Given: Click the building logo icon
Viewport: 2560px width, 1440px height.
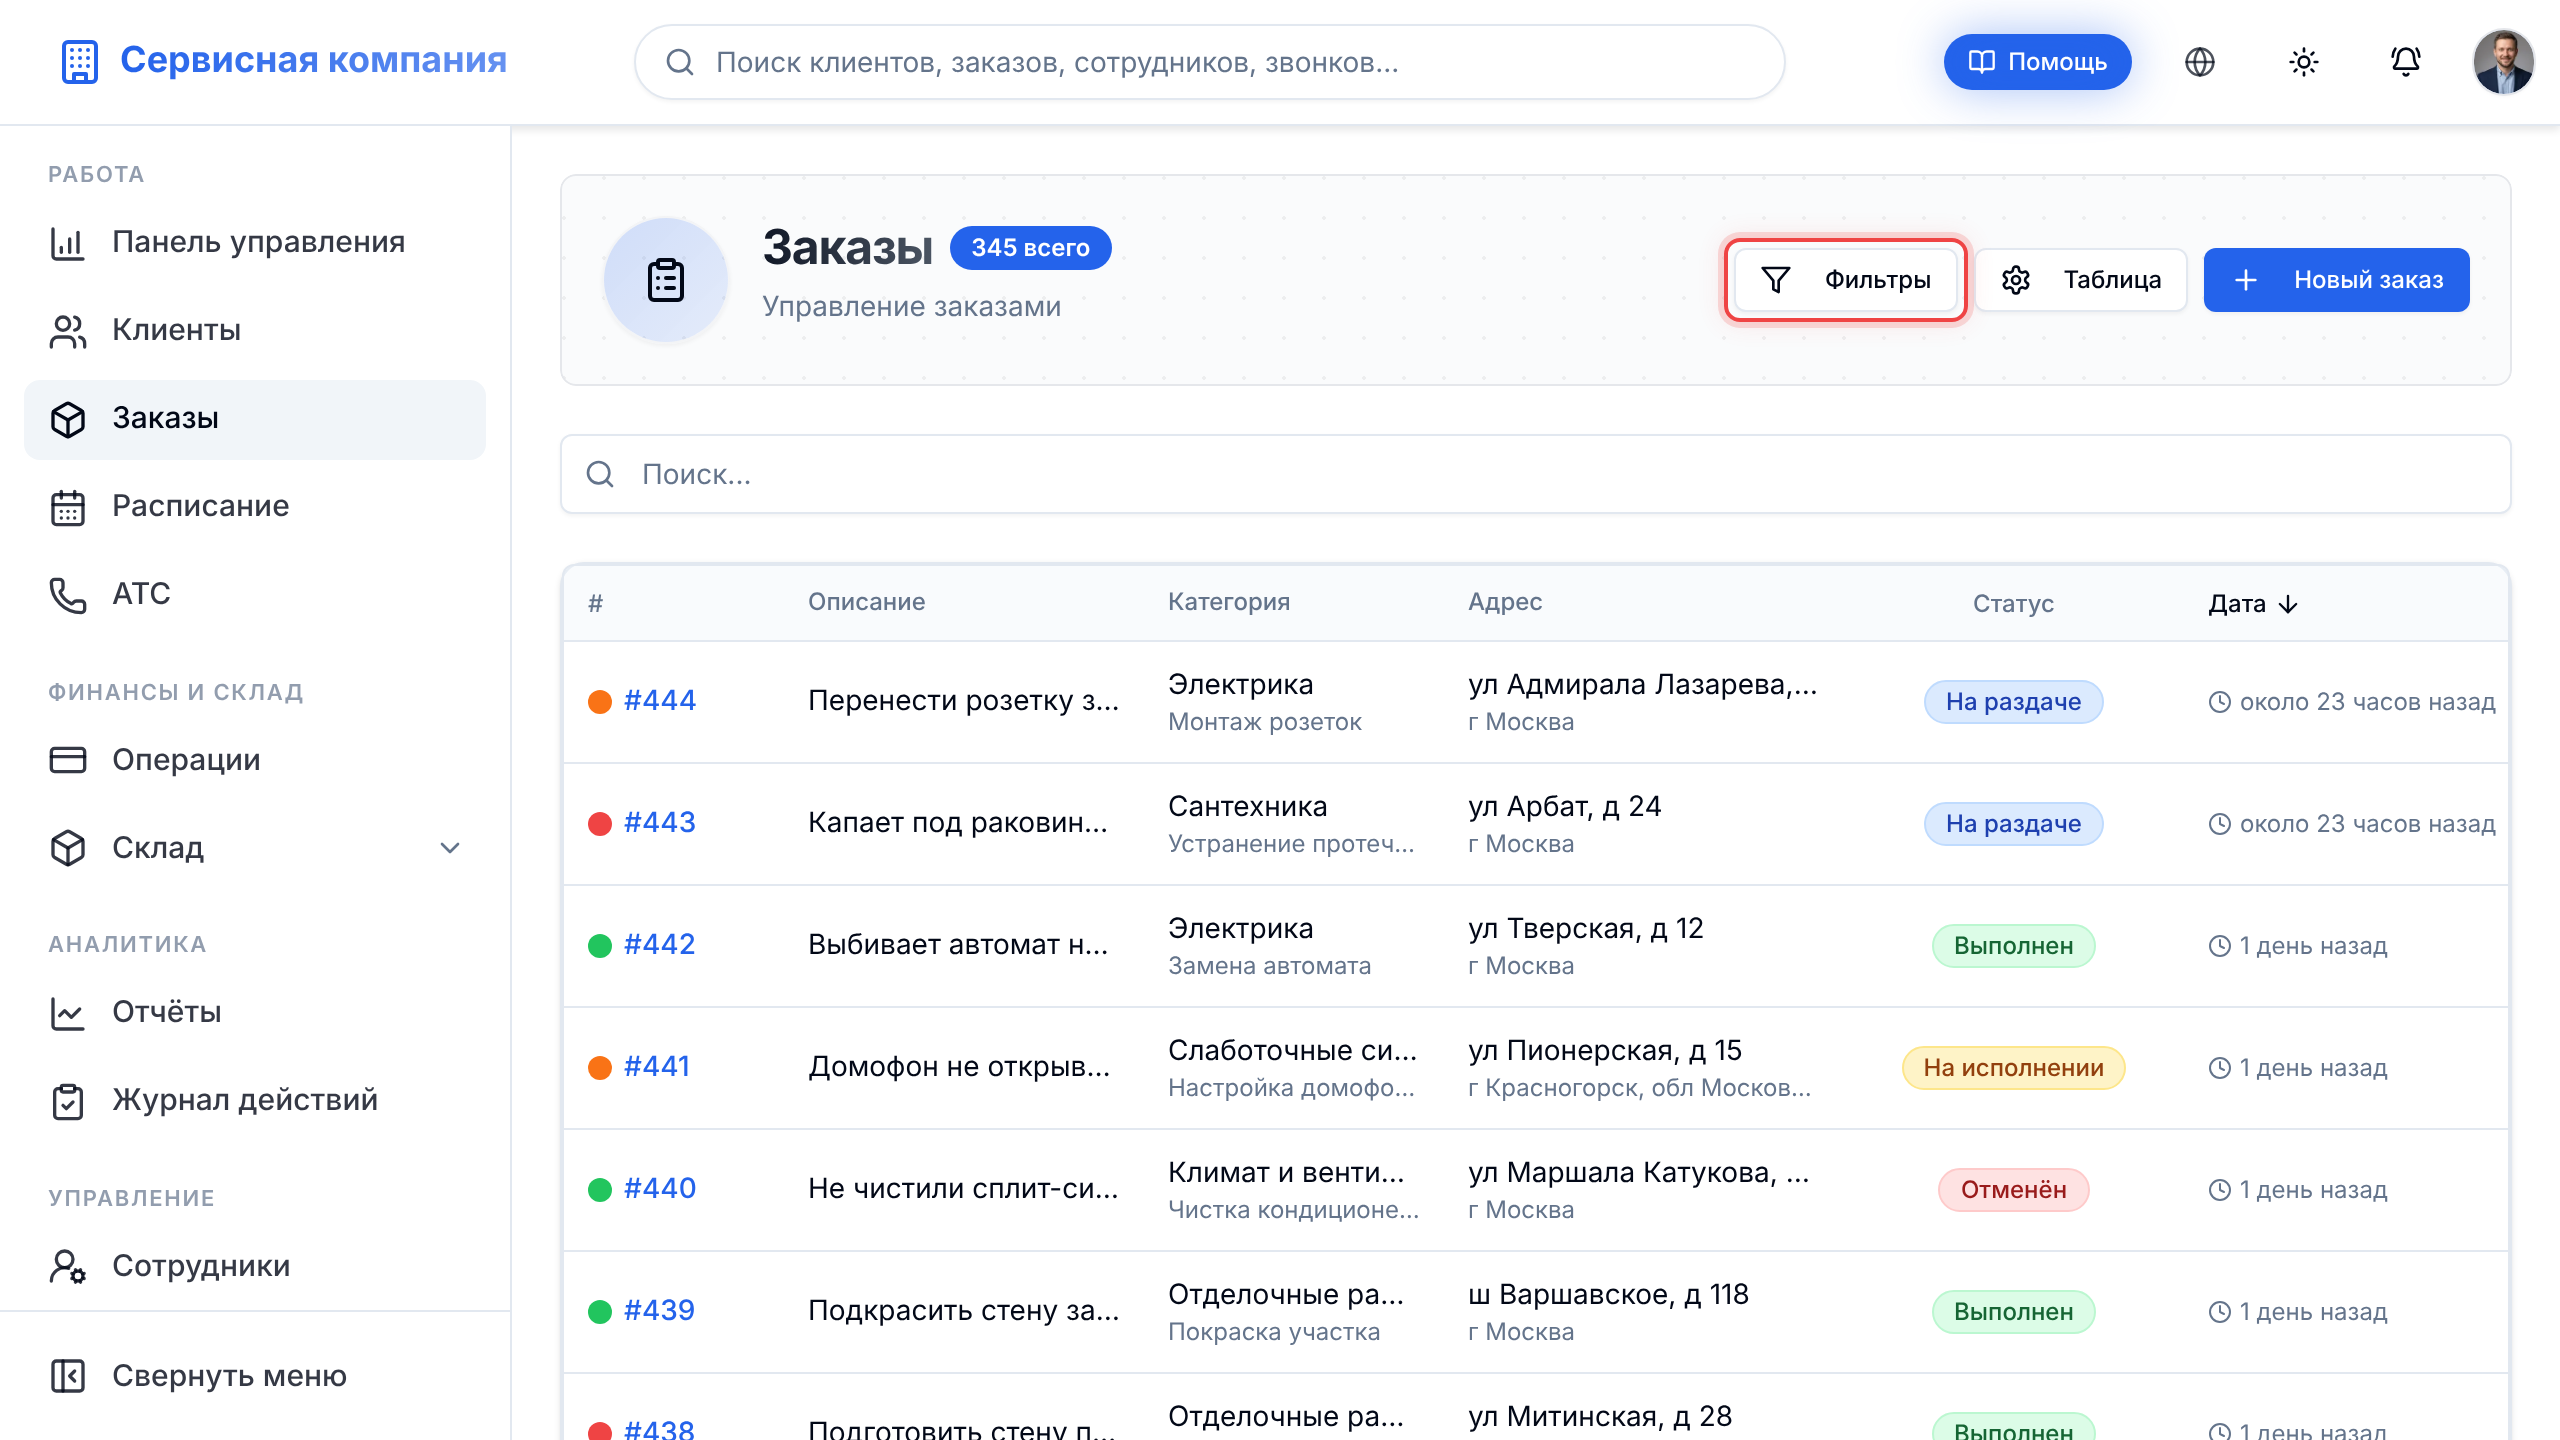Looking at the screenshot, I should pos(79,61).
